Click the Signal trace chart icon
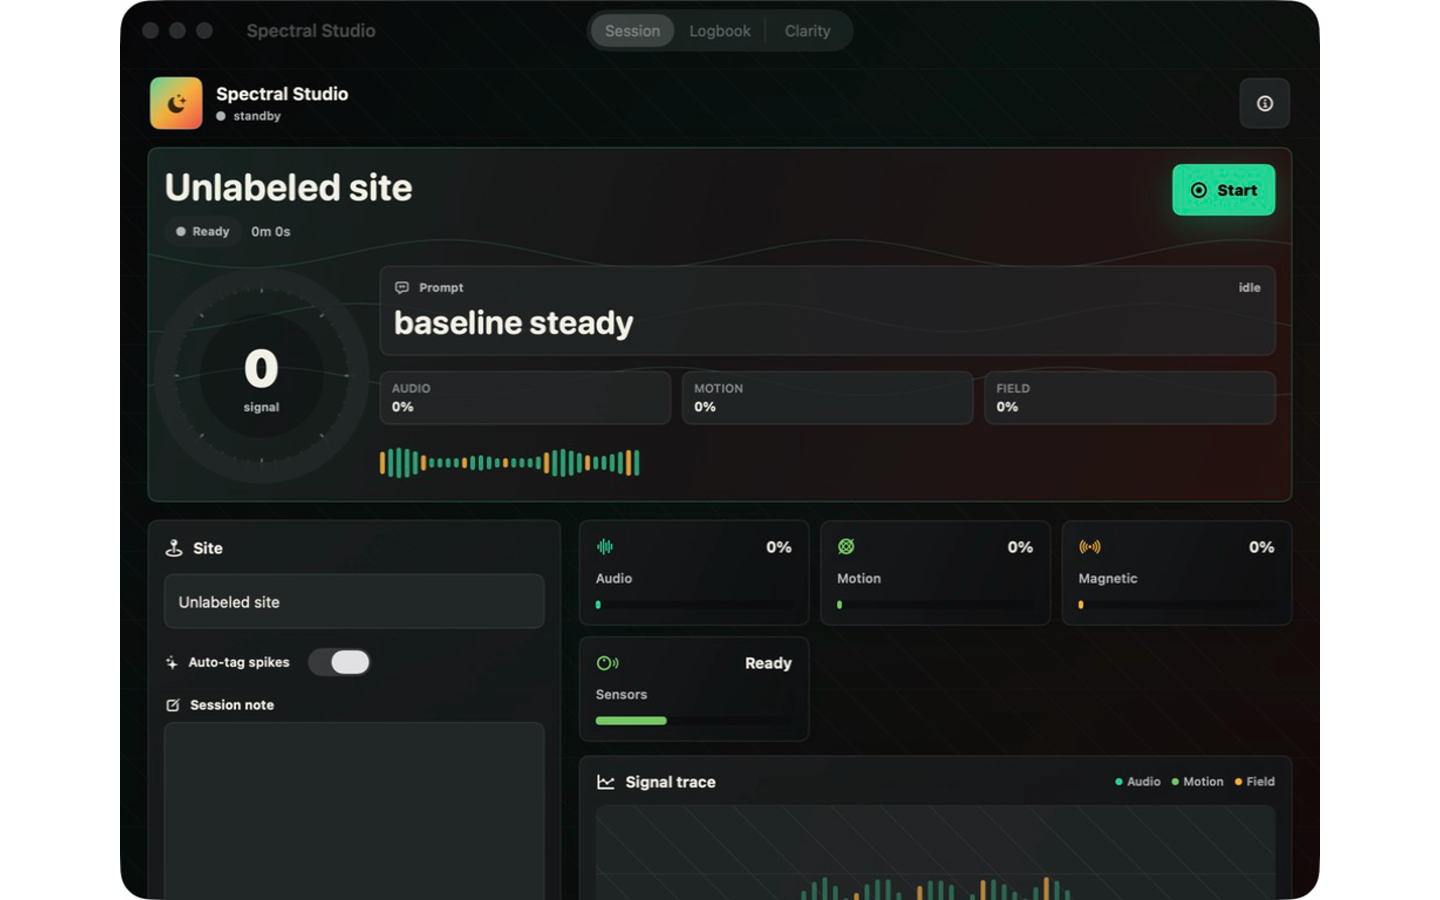 click(606, 782)
